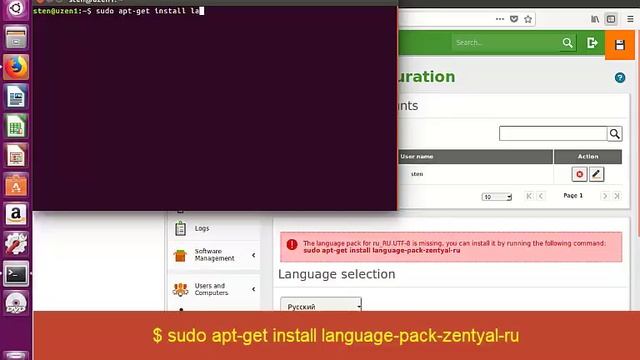Toggle Firefox sidebar icon
Viewport: 640px width, 360px height.
tap(611, 19)
